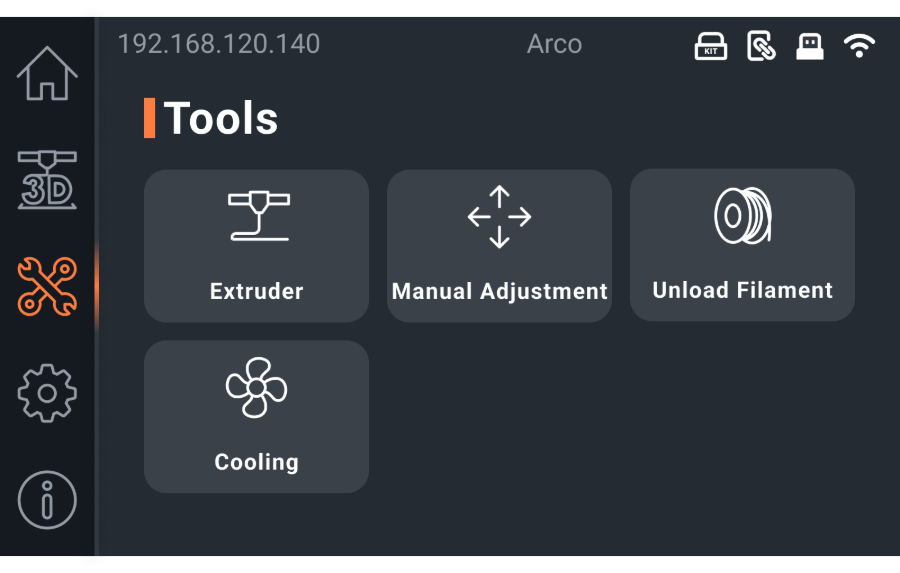Click the fan icon in Cooling tile
The height and width of the screenshot is (573, 900).
pos(257,387)
